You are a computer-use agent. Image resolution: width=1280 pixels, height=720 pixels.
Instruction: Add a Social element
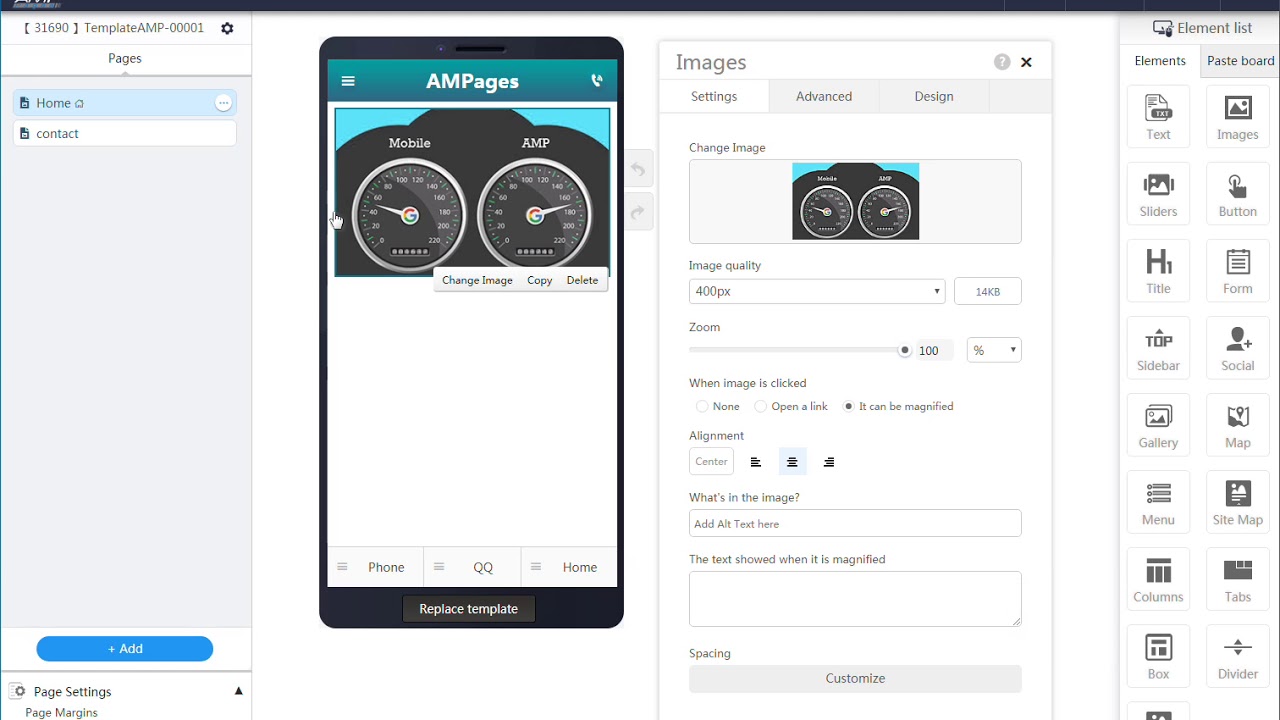tap(1237, 350)
